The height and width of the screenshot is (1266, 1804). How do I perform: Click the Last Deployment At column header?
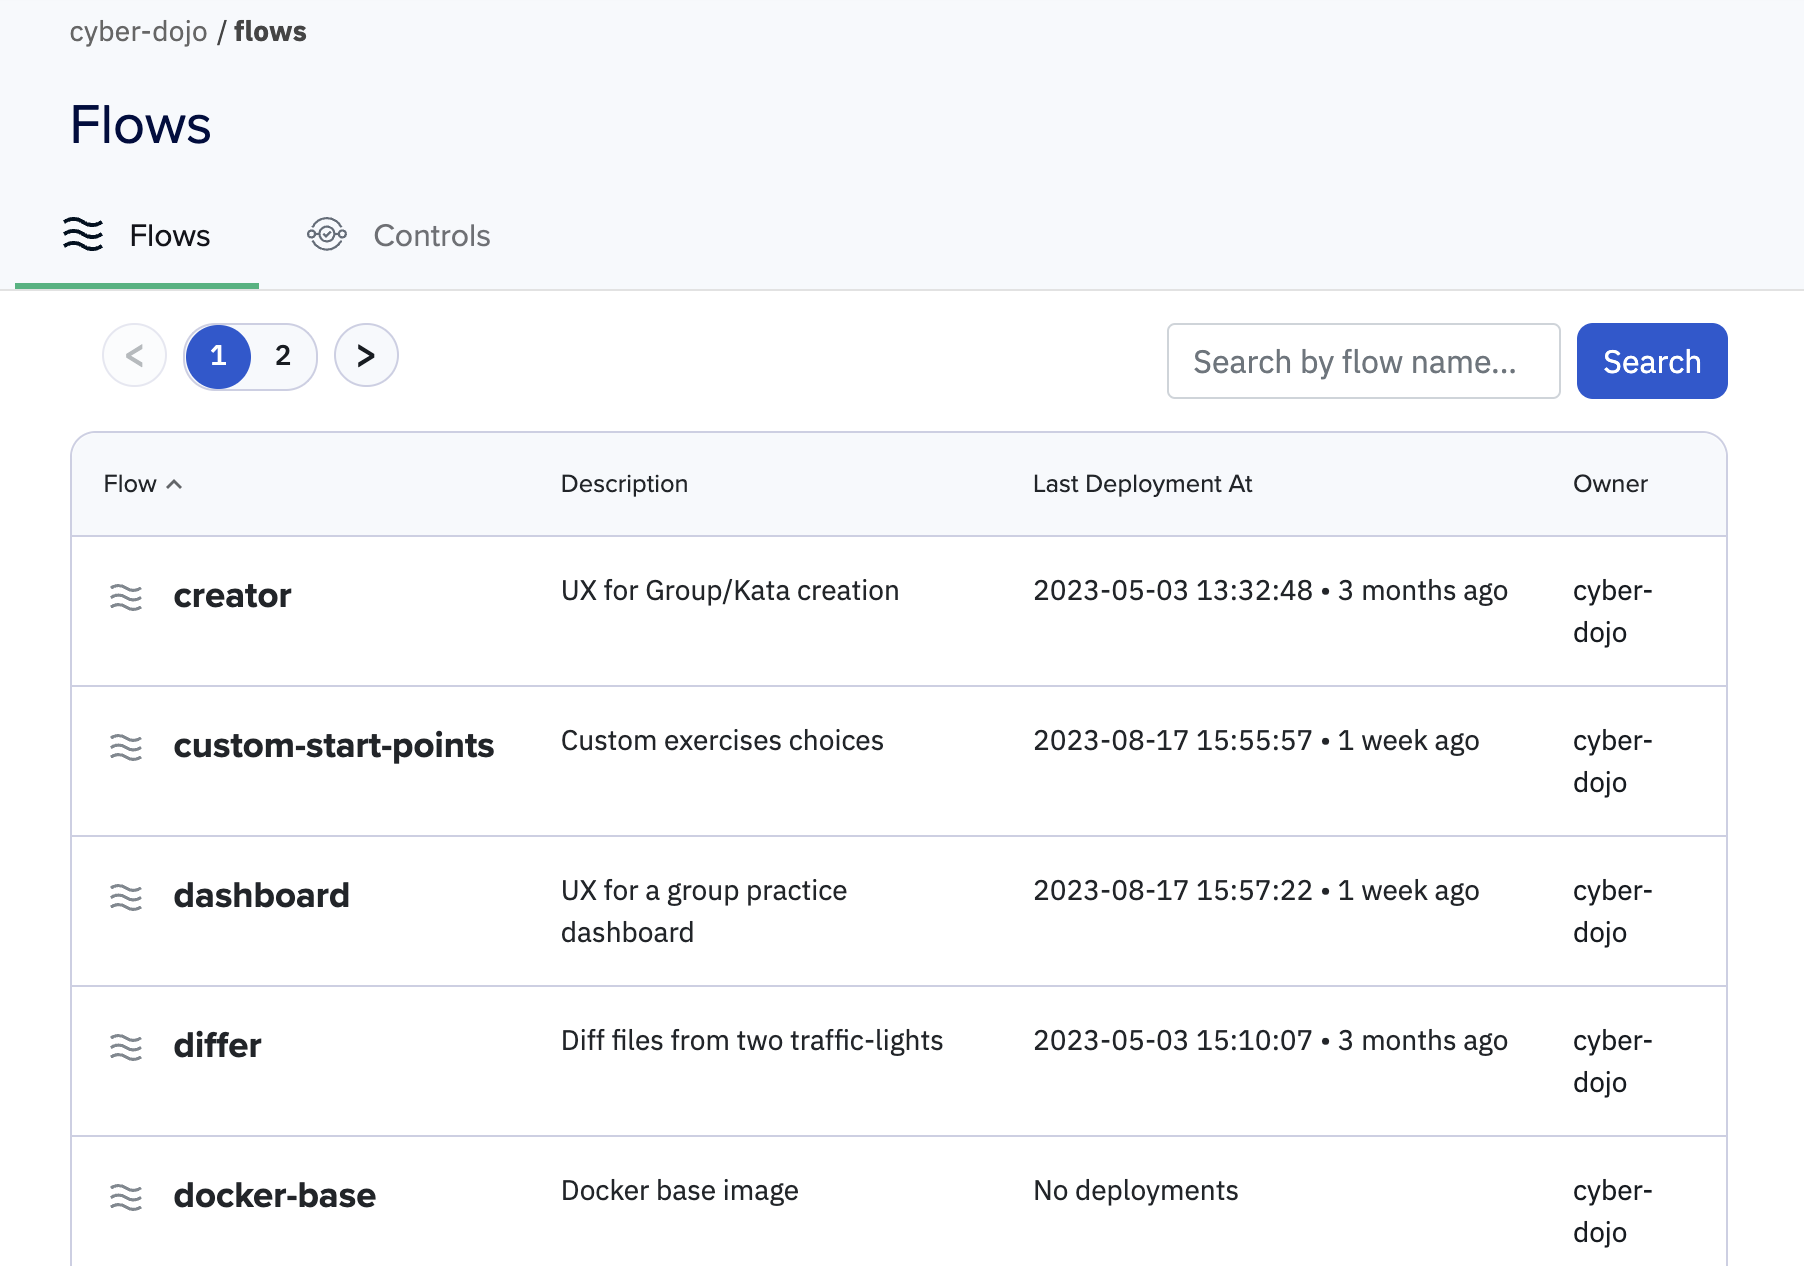[1142, 484]
